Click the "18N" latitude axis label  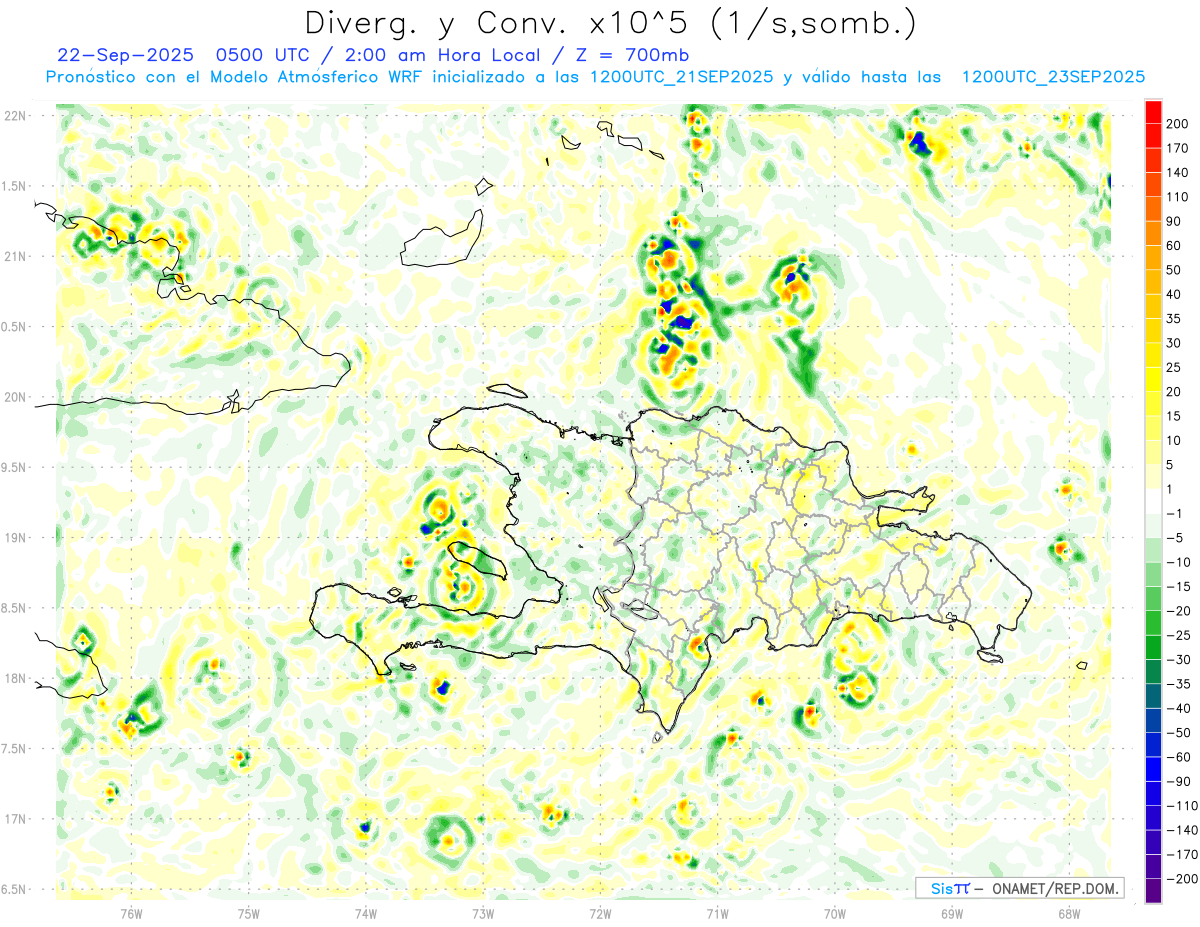click(15, 678)
